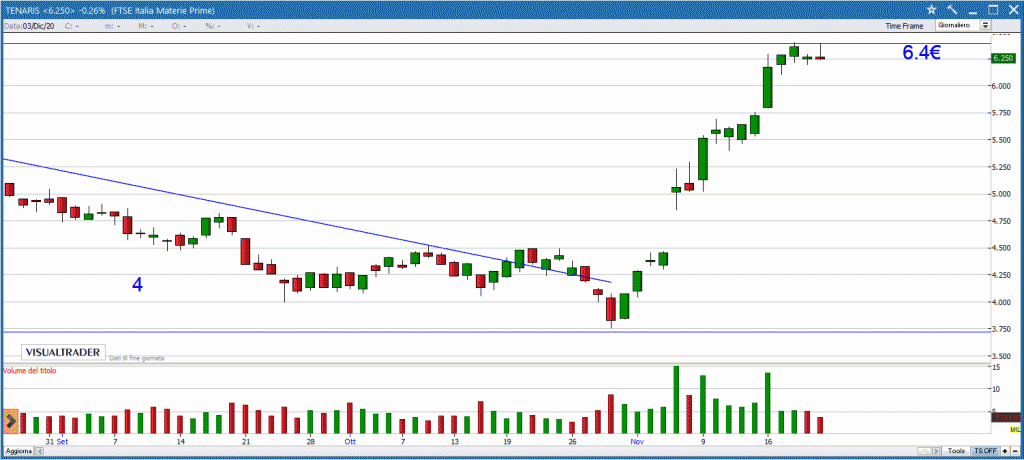Screen dimensions: 1024x460
Task: Click the Dati di fine giornata note
Action: (136, 358)
